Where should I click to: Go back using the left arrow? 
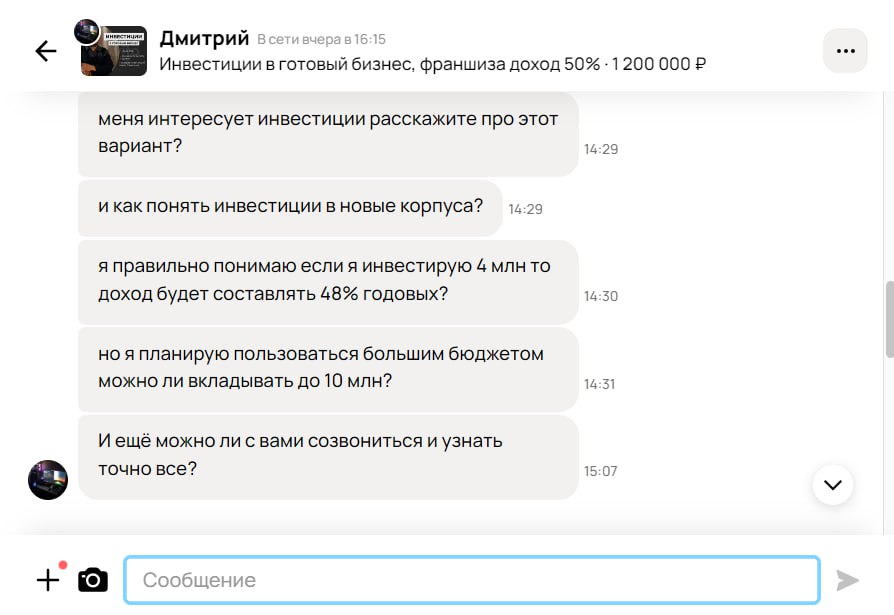tap(46, 51)
